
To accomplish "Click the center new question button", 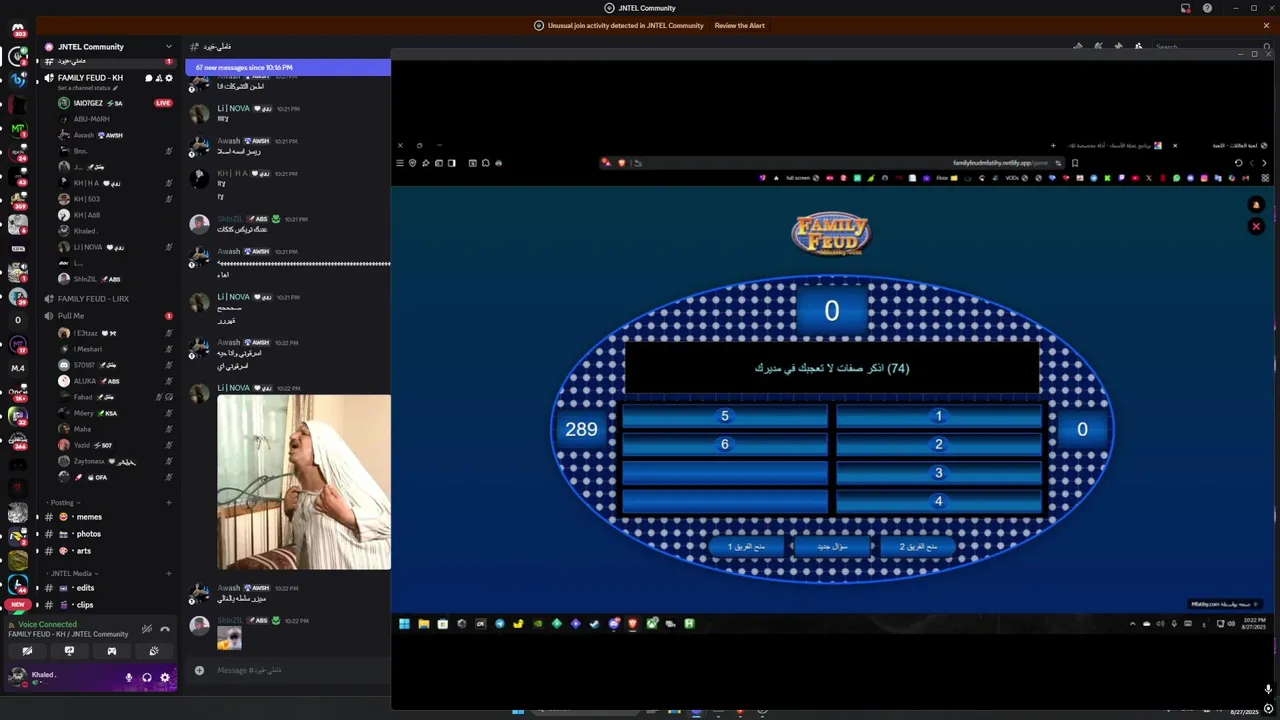I will pos(831,547).
